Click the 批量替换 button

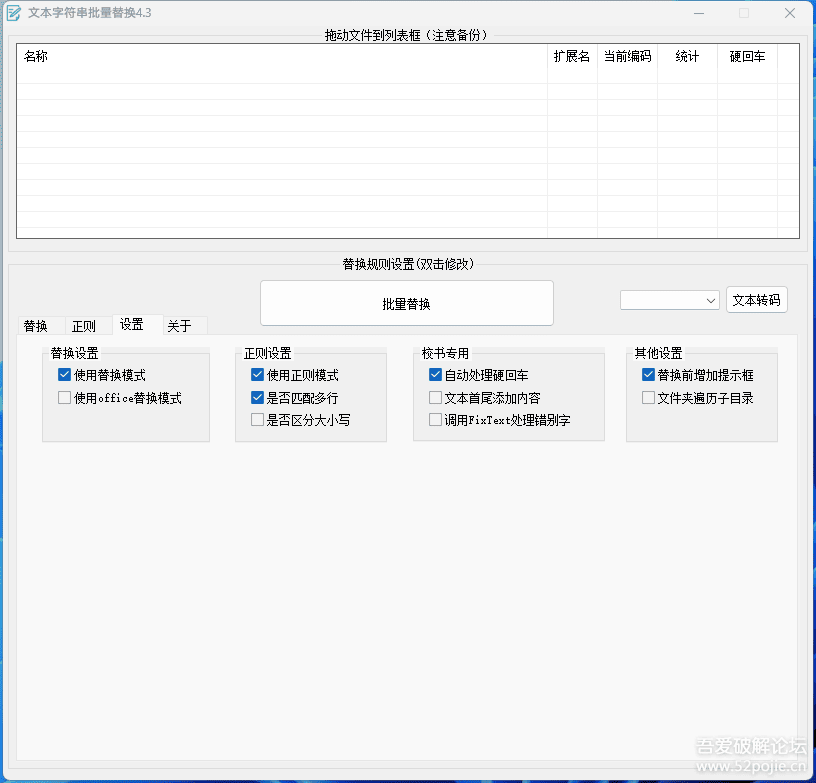(406, 303)
